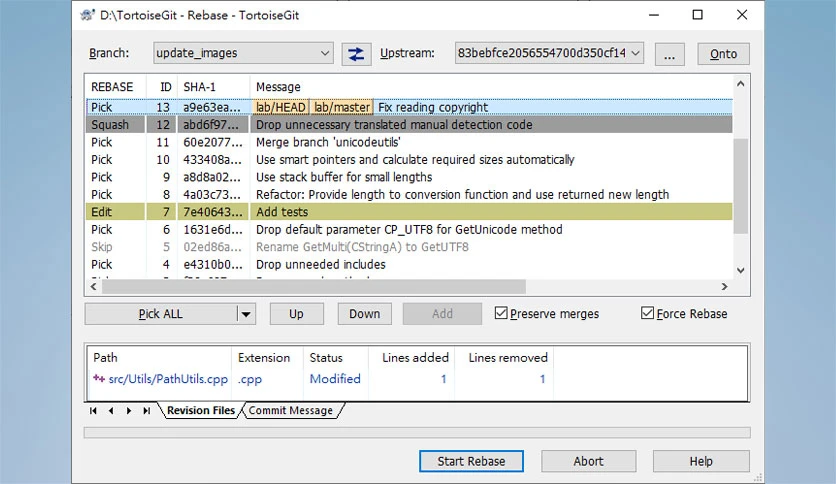Click the lab/HEAD ref label
The width and height of the screenshot is (836, 484).
click(x=280, y=107)
